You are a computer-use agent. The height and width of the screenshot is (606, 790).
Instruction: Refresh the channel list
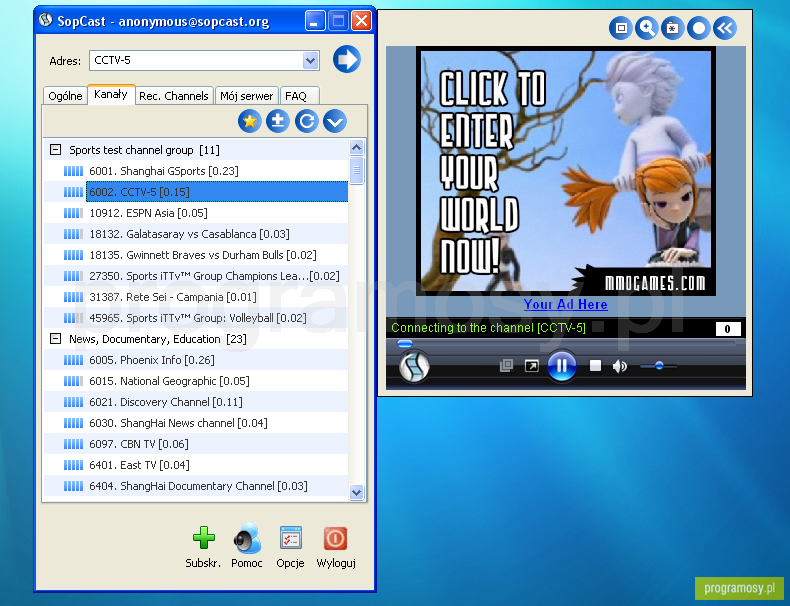[x=306, y=121]
